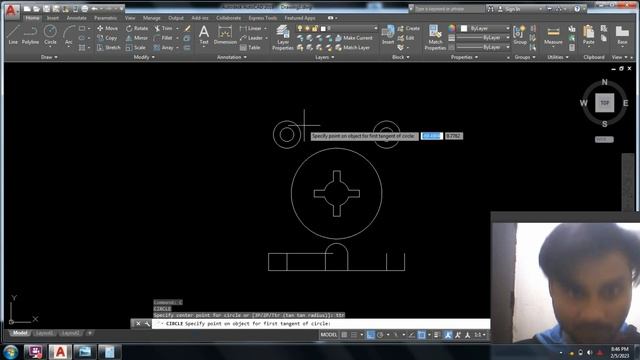Click the Fillet tool

tap(163, 38)
